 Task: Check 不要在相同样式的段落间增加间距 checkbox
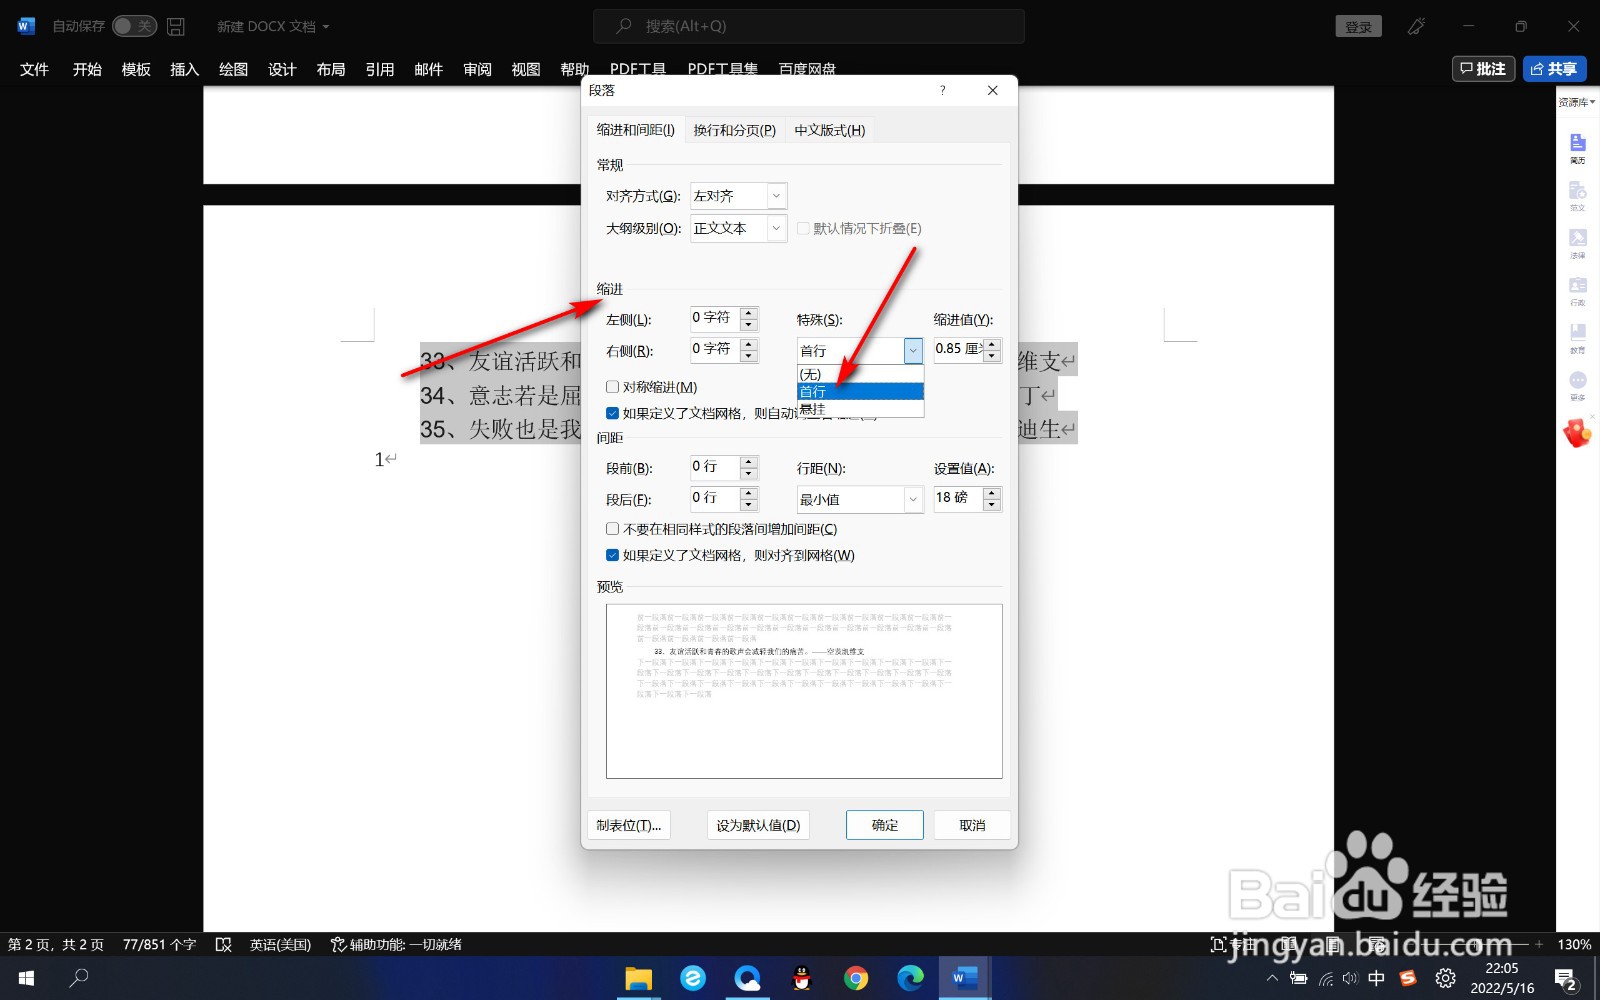612,529
